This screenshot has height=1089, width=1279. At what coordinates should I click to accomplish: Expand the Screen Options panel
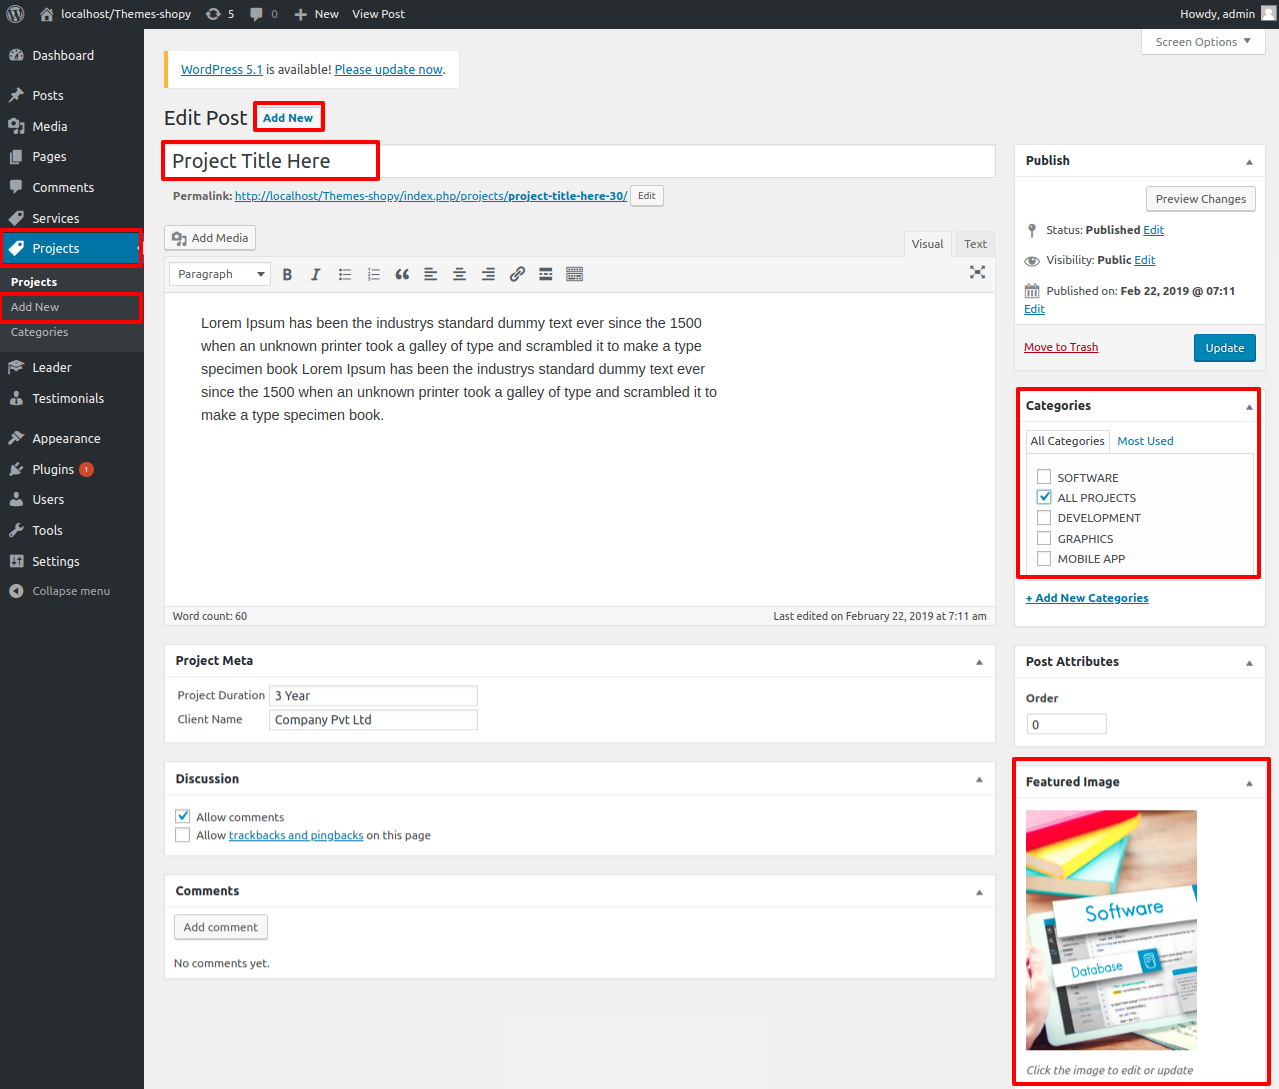pos(1202,42)
